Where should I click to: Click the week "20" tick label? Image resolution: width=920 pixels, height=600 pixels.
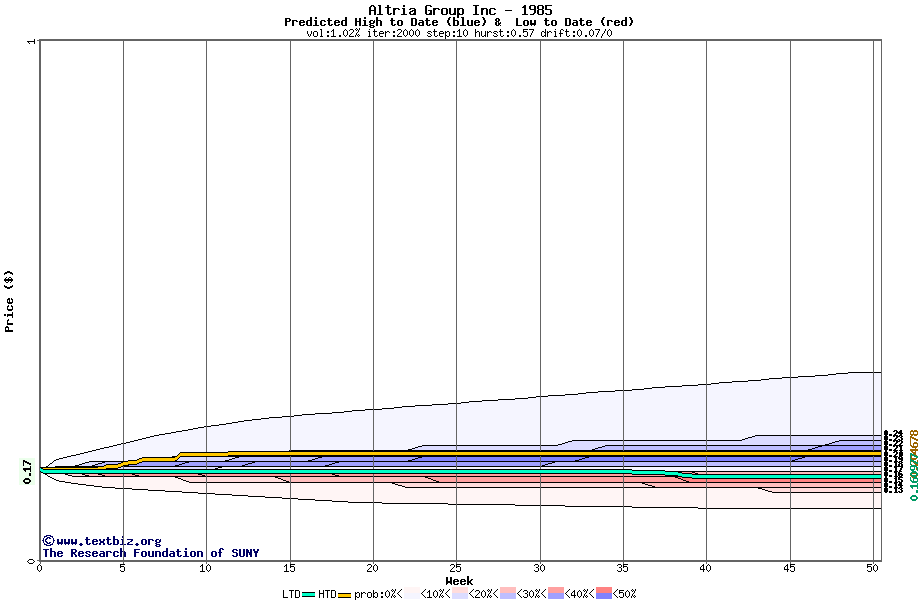click(373, 568)
